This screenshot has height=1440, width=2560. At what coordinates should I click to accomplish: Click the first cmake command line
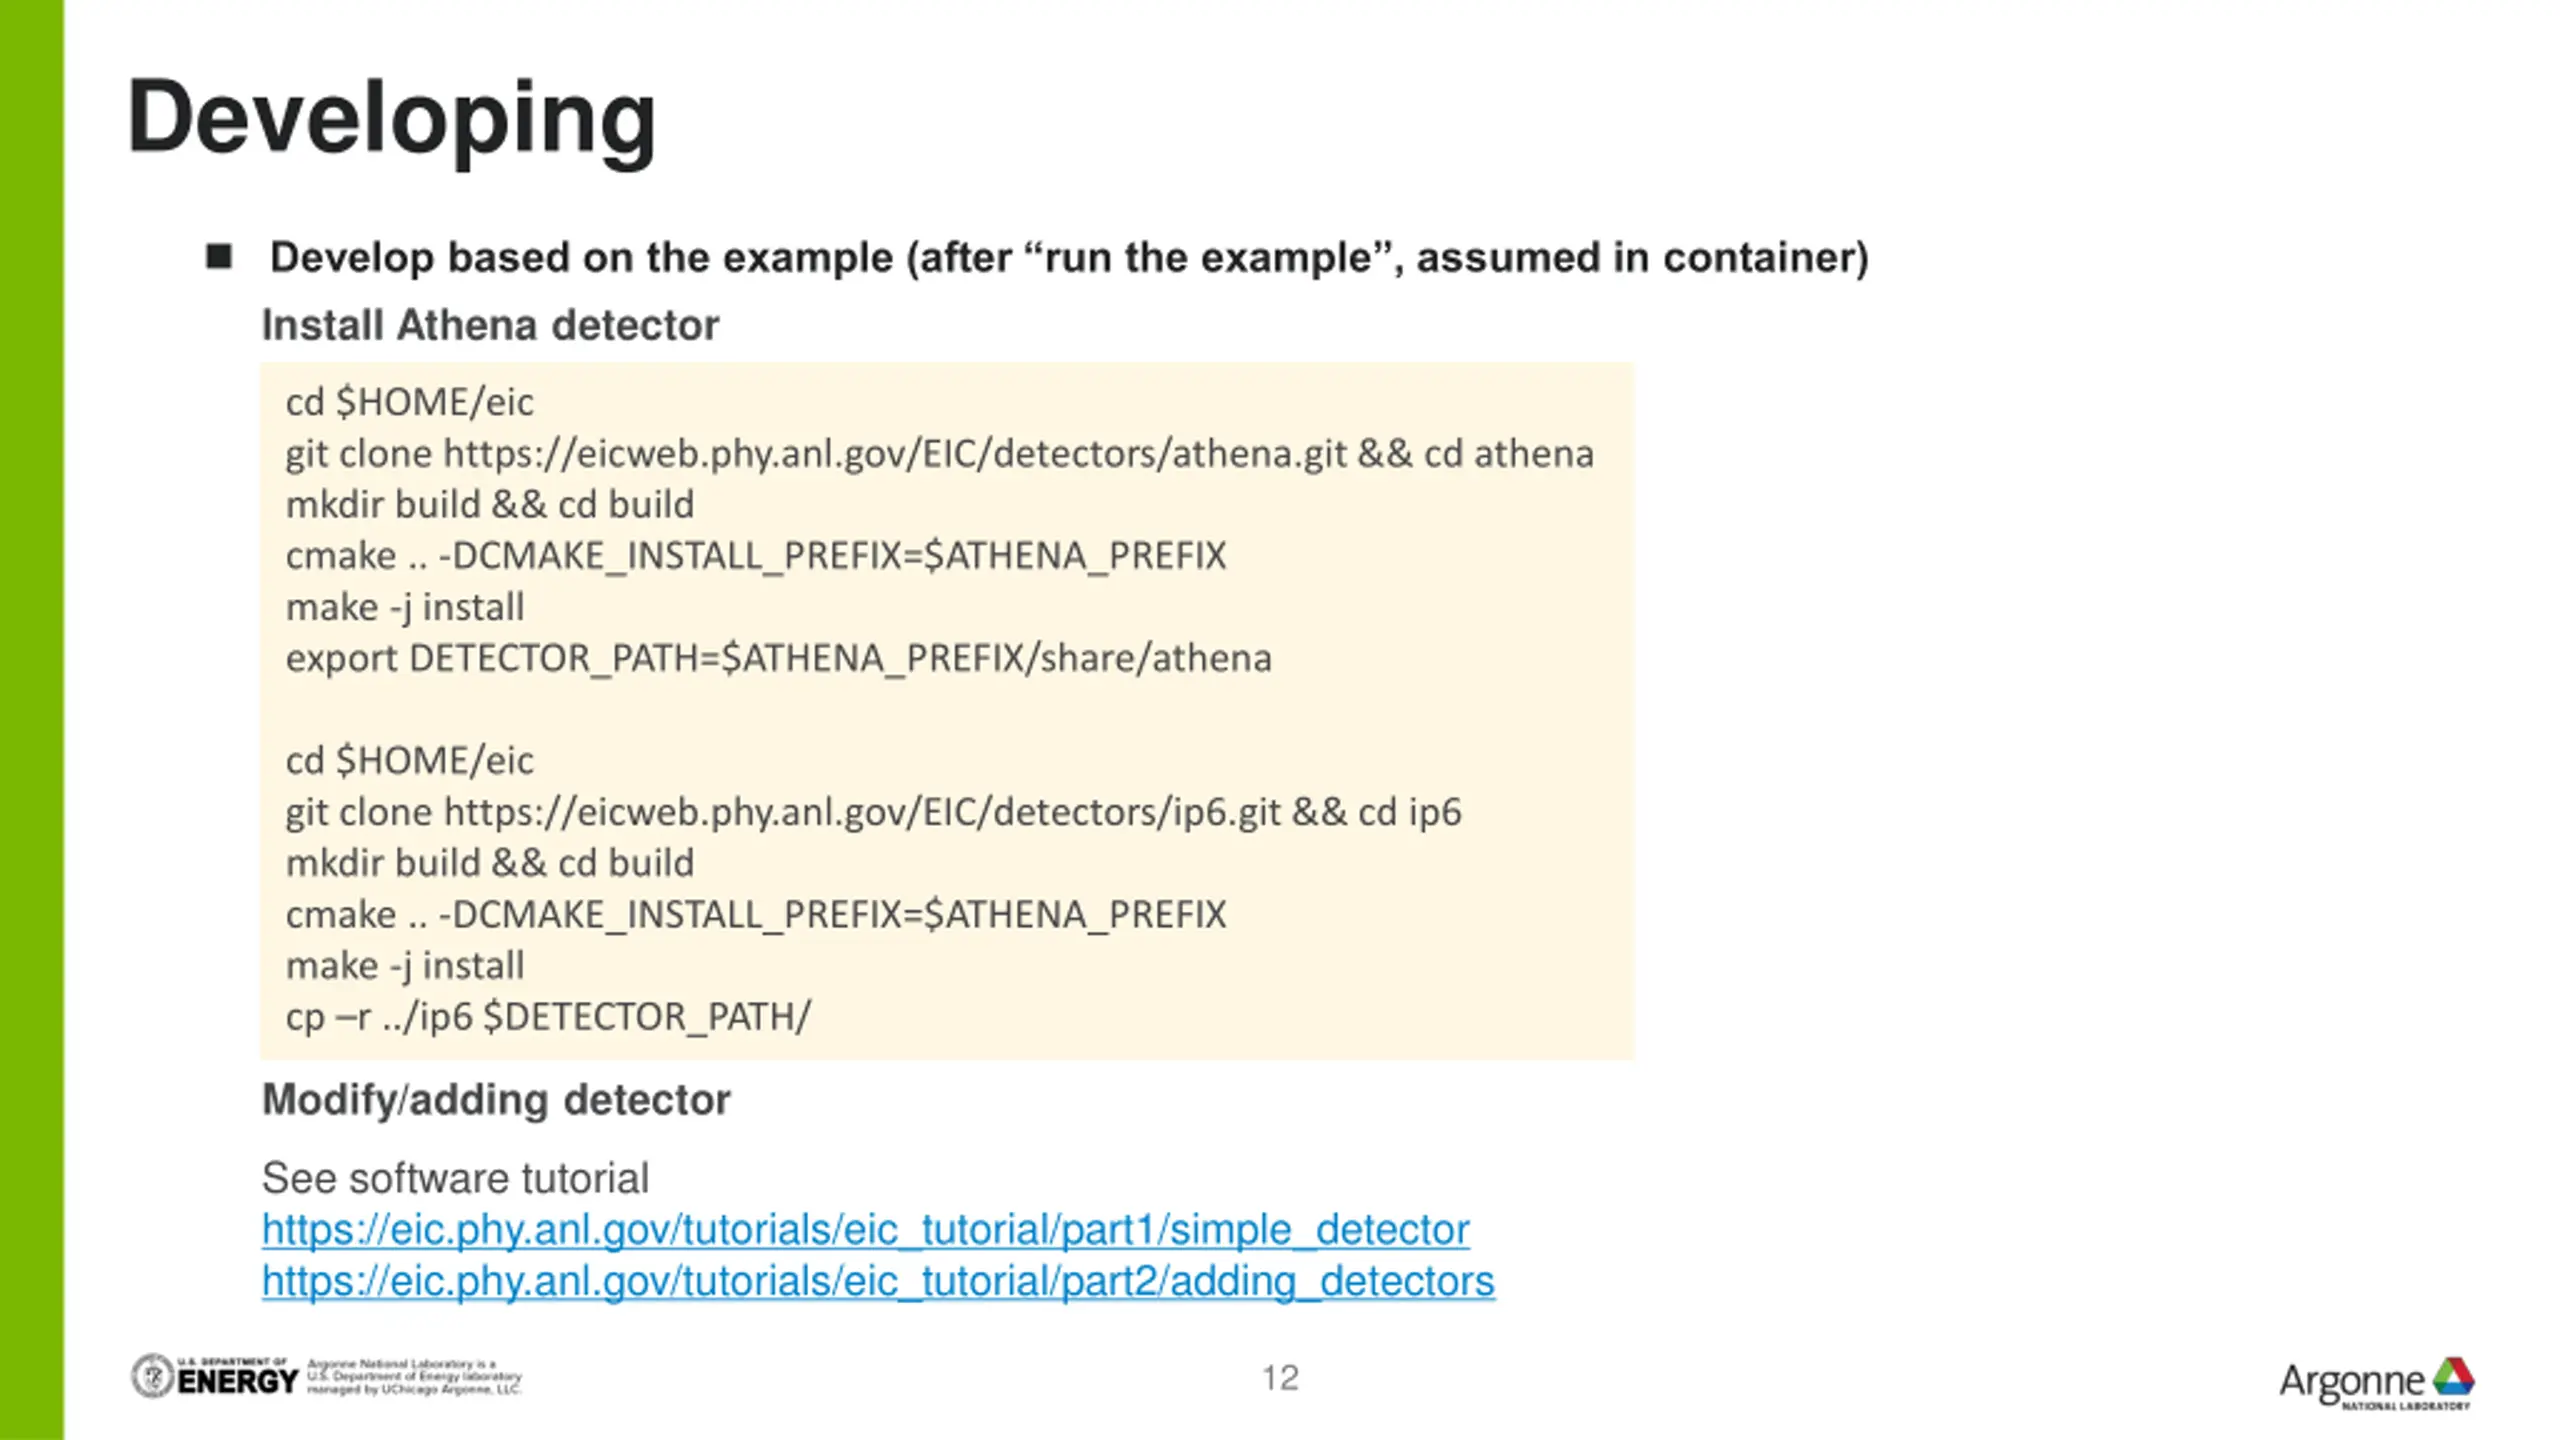pyautogui.click(x=755, y=556)
